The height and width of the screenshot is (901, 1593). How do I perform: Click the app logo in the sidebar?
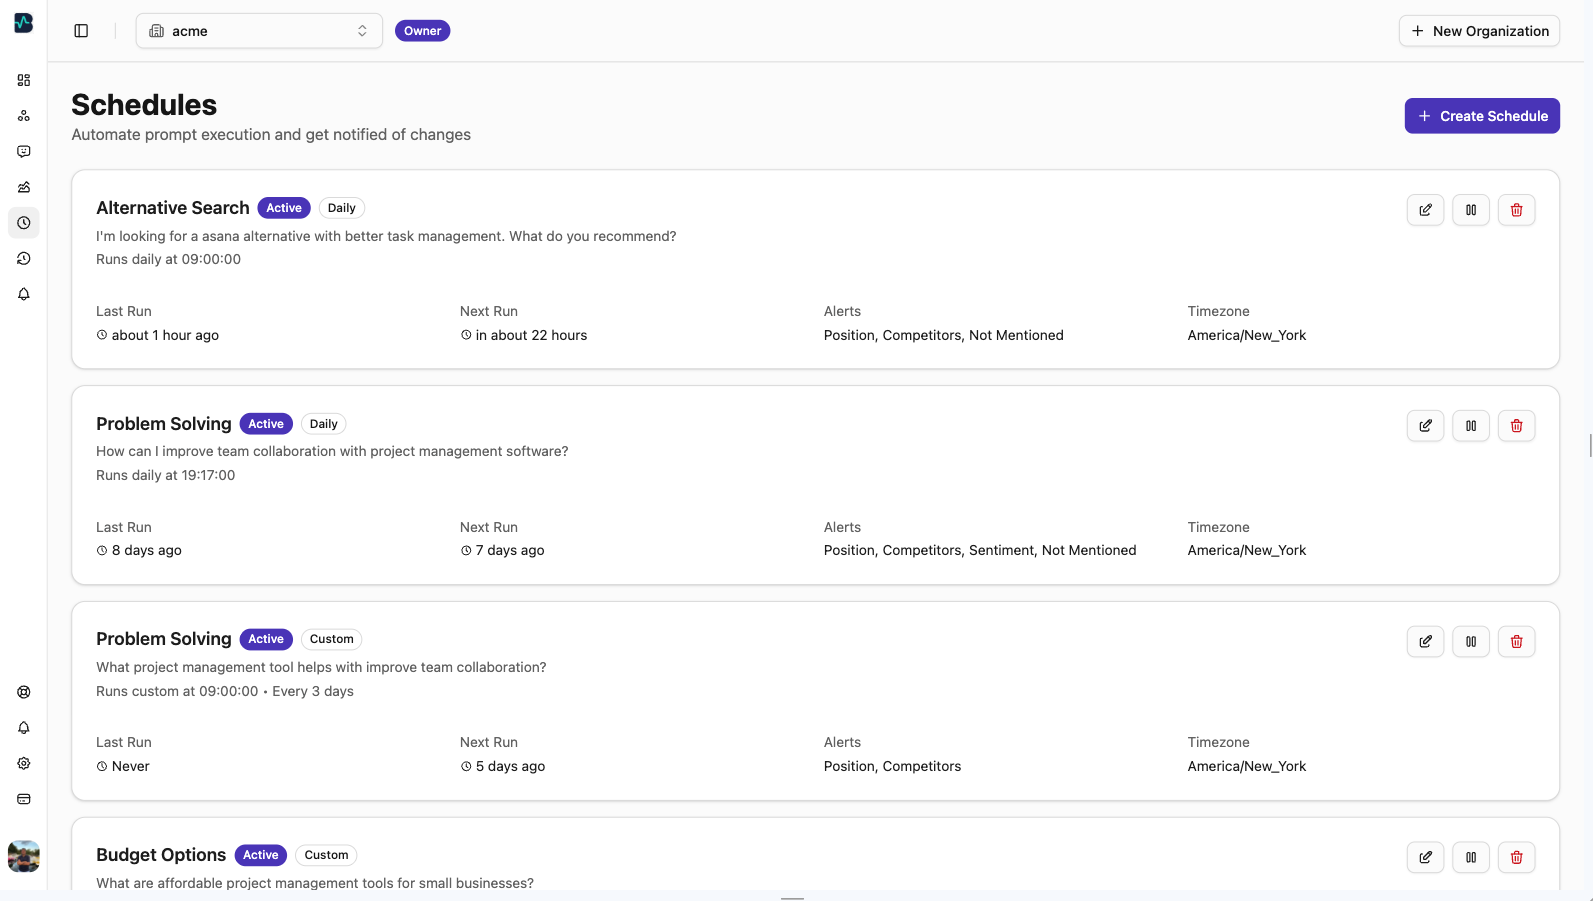[23, 22]
